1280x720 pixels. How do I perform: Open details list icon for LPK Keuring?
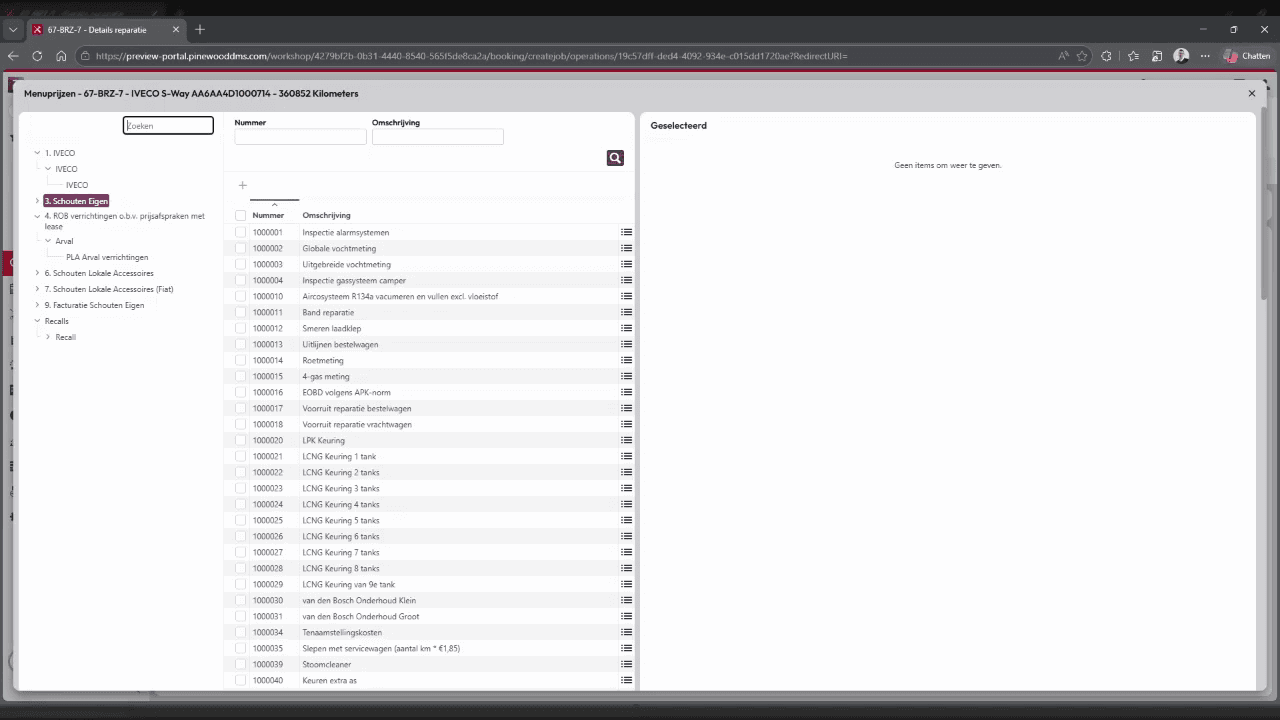coord(626,440)
